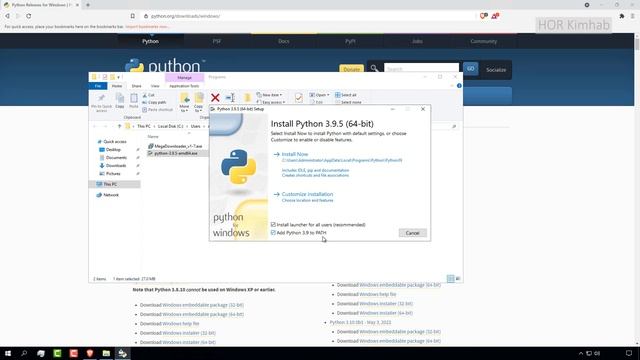Open File tab in File Explorer
Screen dimensions: 640x360
coord(98,86)
